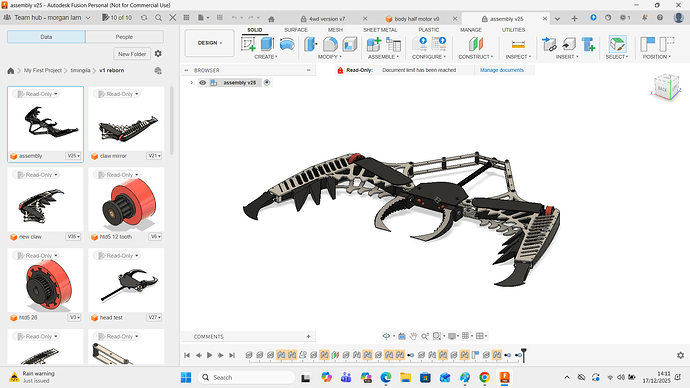690x388 pixels.
Task: Click the Insert McMaster-Carr component icon
Action: 588,44
